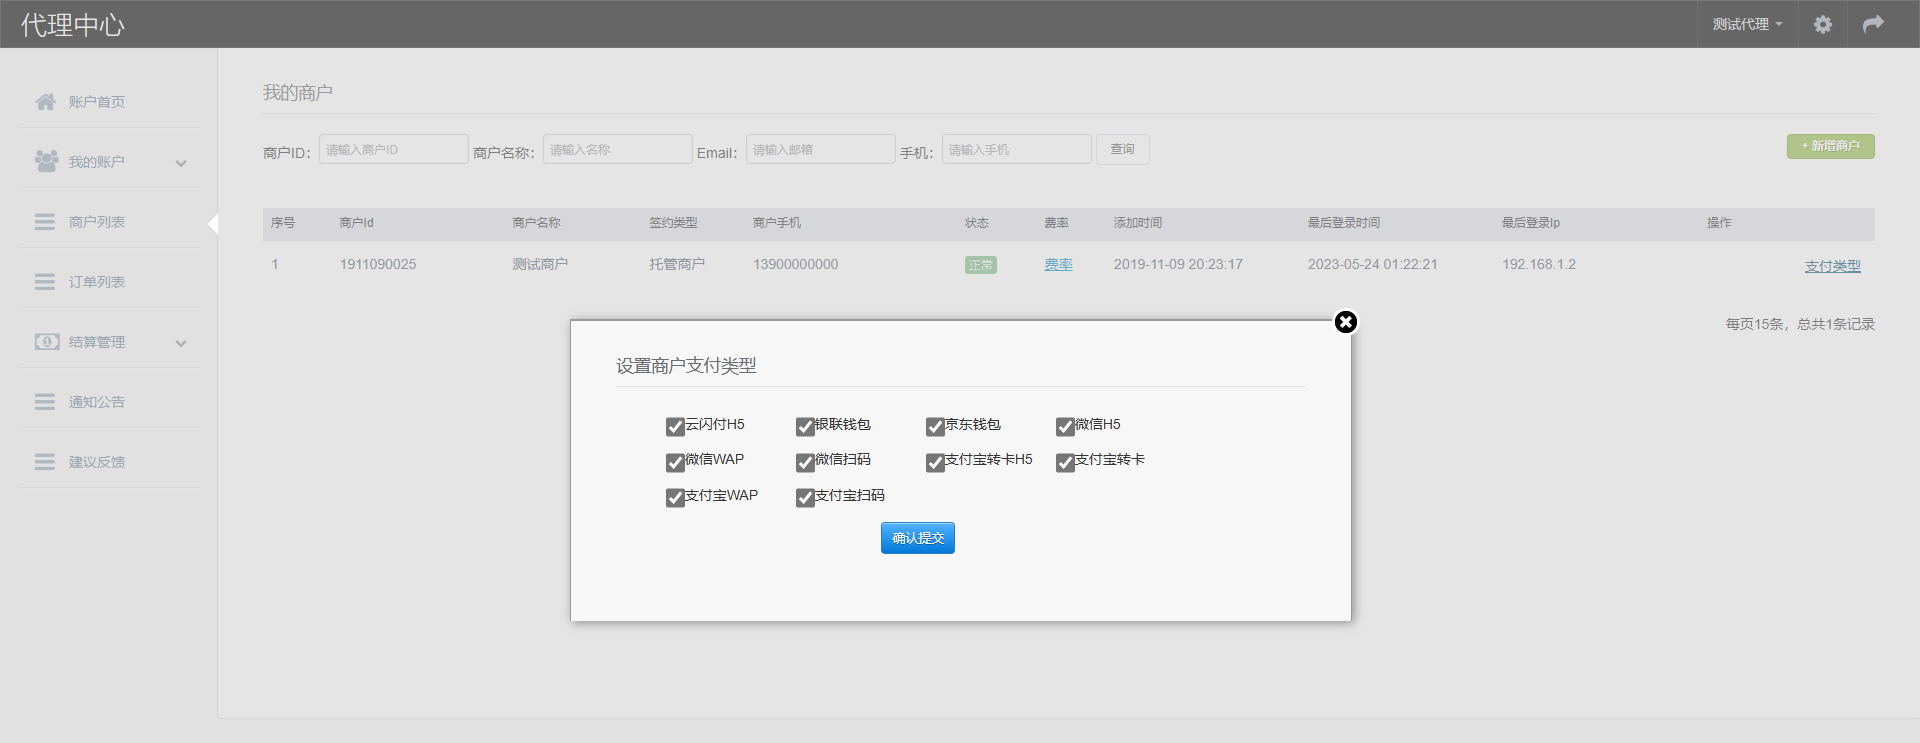This screenshot has width=1920, height=743.
Task: Click the home icon beside 账户首页
Action: (x=45, y=102)
